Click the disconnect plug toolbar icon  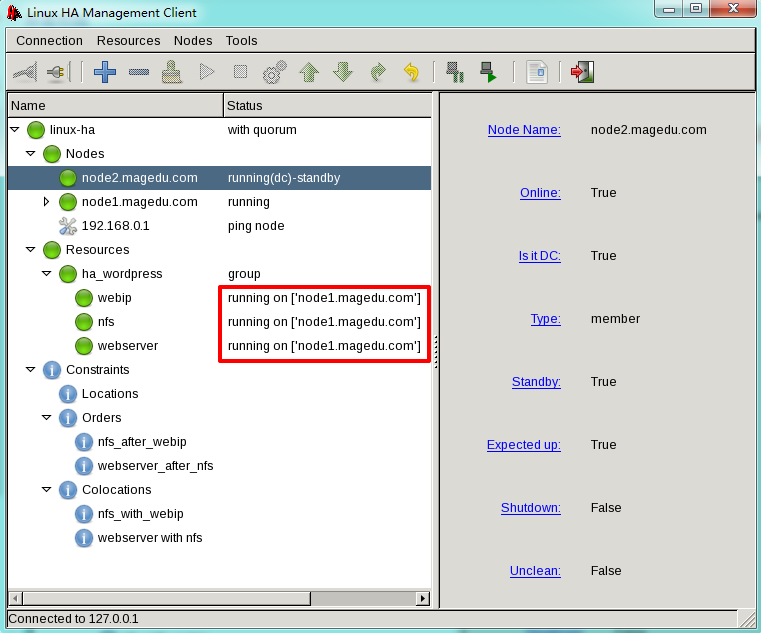click(x=58, y=72)
